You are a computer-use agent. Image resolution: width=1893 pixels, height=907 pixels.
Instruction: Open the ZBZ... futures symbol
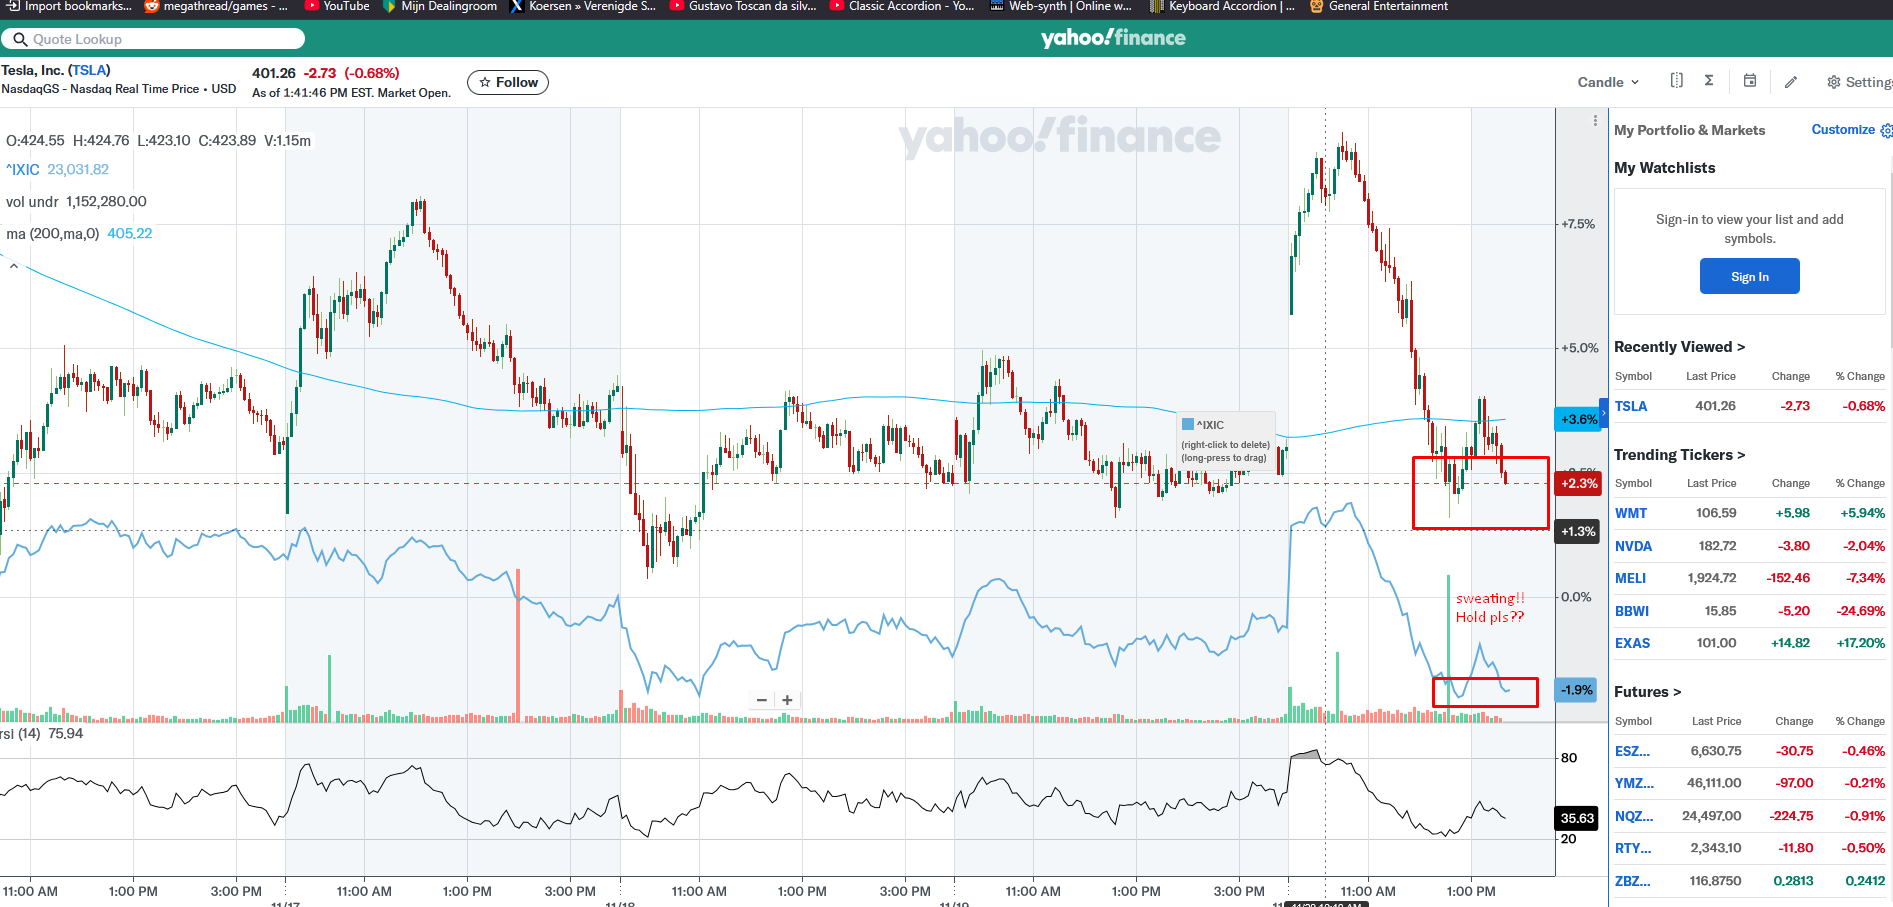(x=1632, y=881)
